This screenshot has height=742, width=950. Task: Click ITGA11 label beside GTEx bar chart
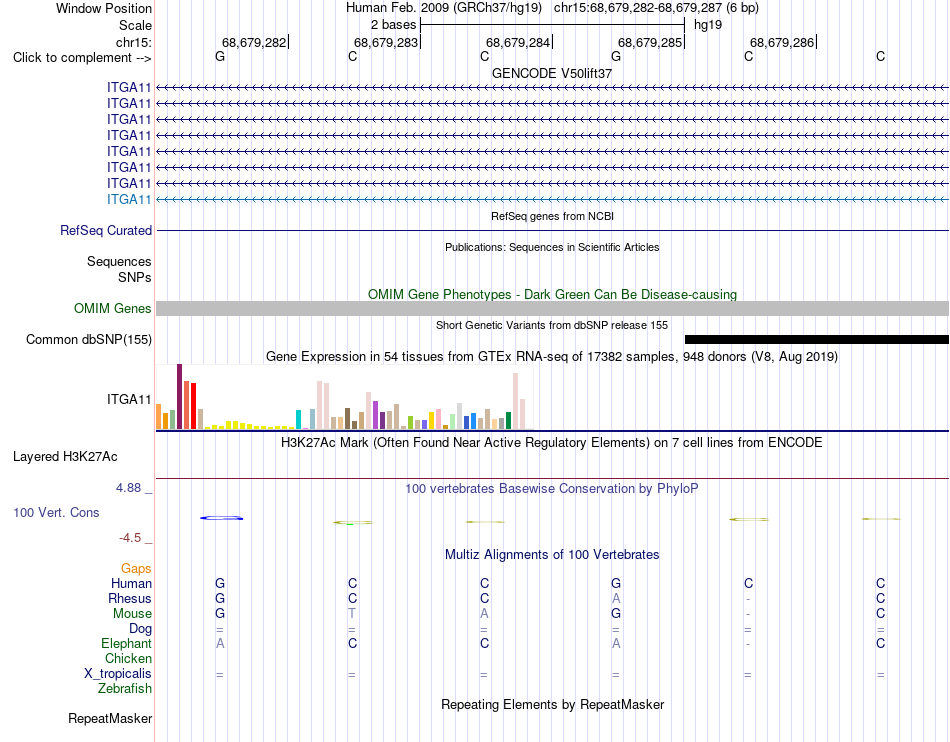tap(129, 399)
